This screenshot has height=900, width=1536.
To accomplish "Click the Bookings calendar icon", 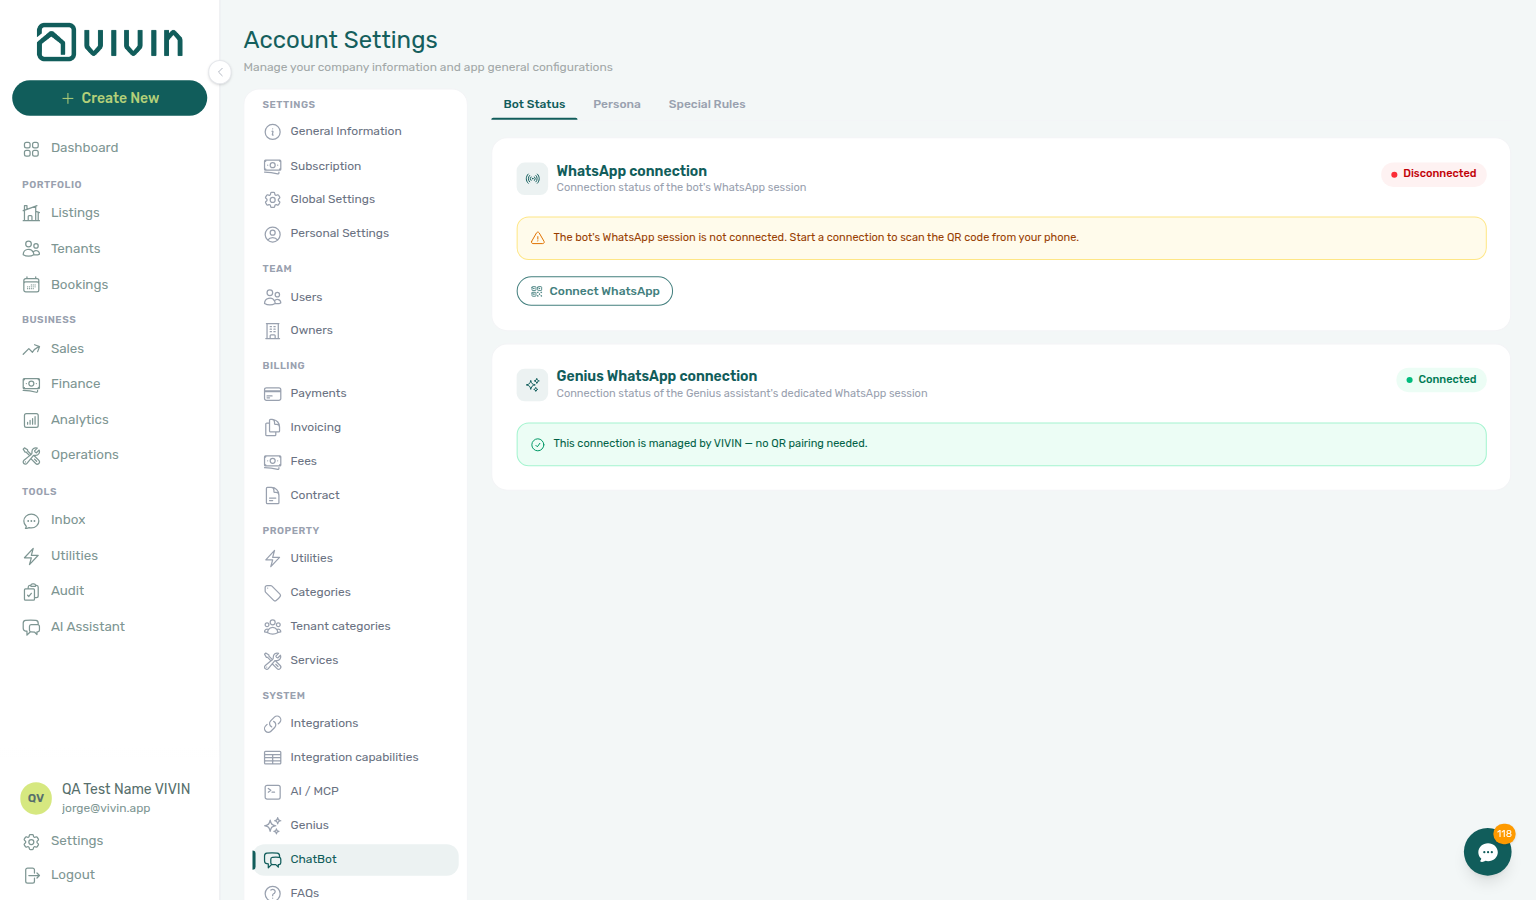I will [x=31, y=285].
